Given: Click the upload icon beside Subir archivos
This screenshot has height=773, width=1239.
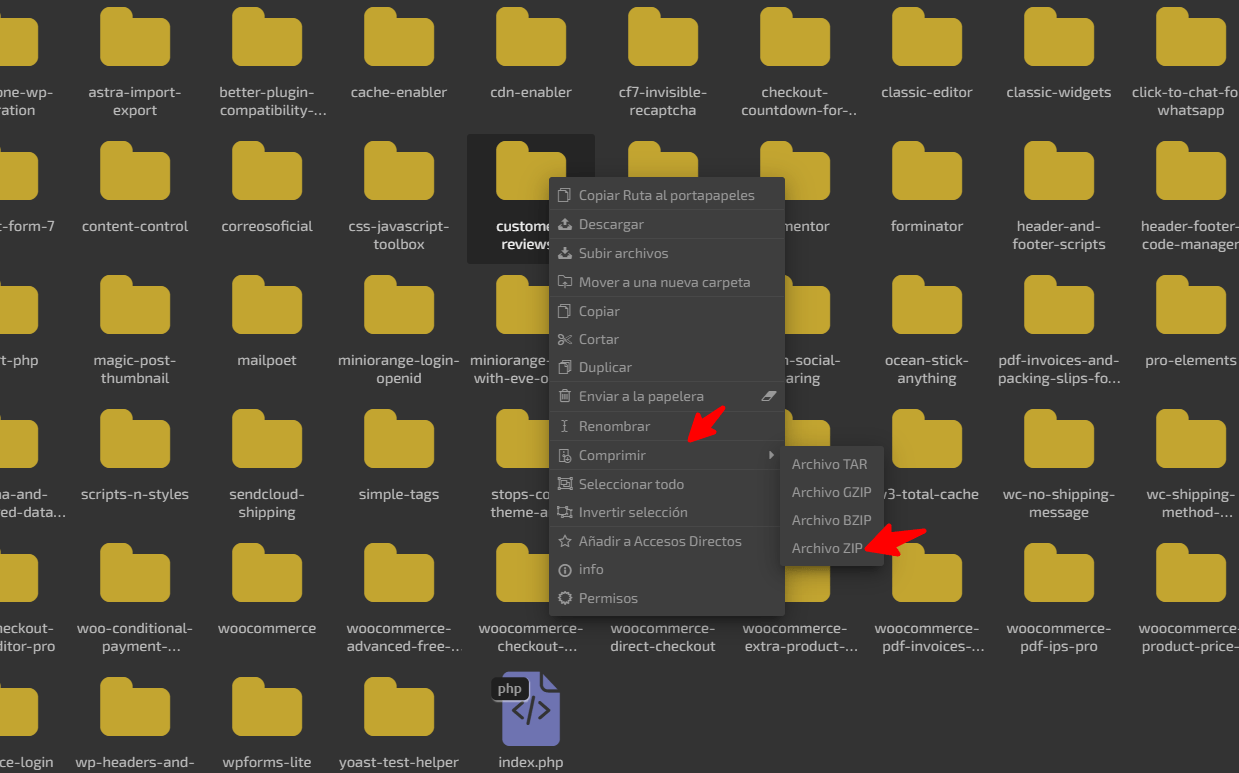Looking at the screenshot, I should point(565,253).
